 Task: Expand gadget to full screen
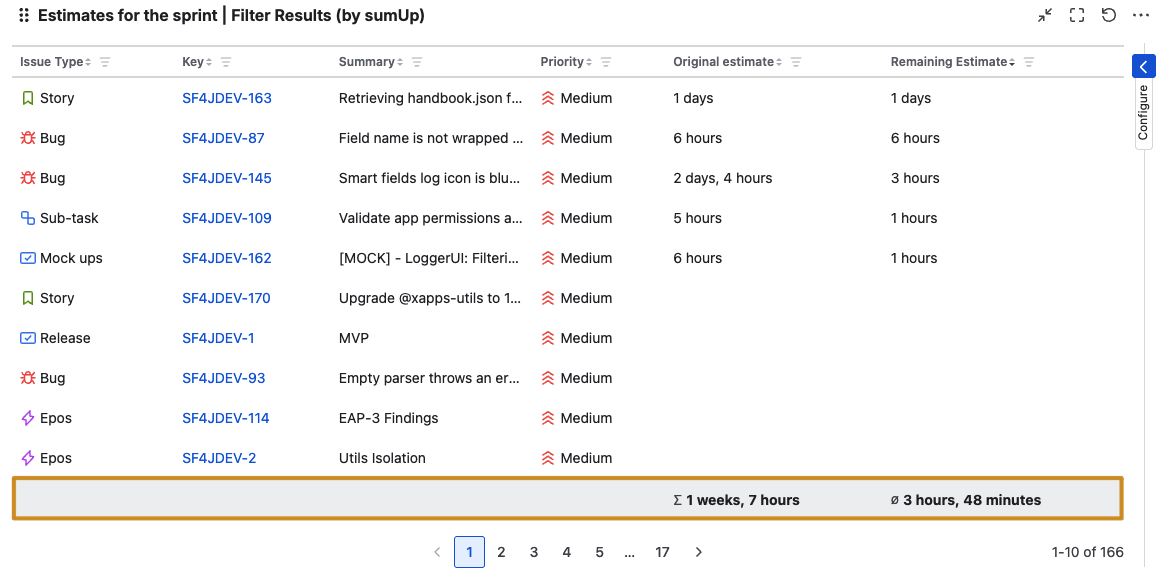coord(1077,15)
